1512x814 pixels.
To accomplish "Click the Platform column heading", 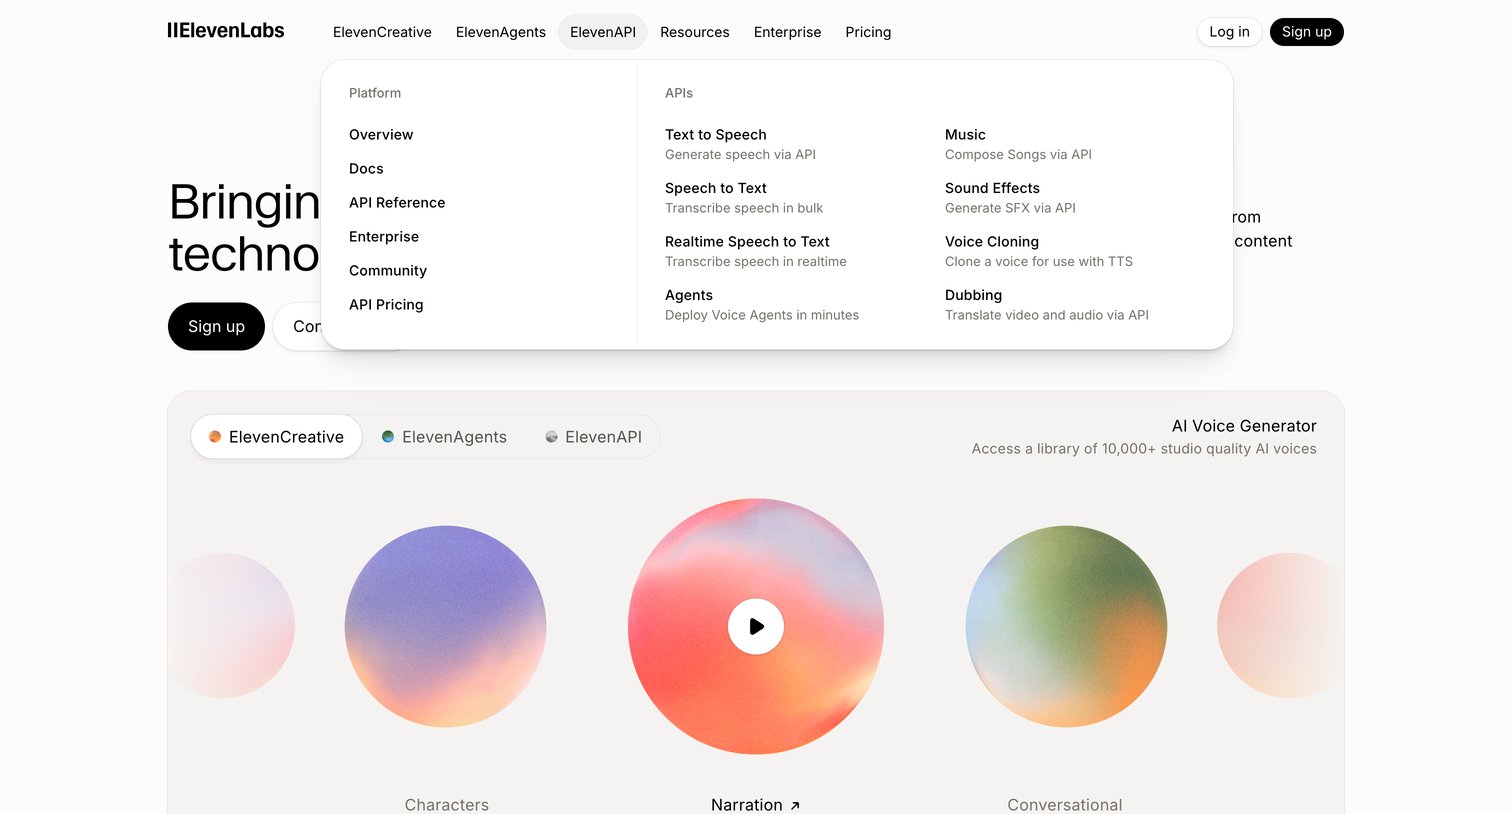I will [375, 93].
